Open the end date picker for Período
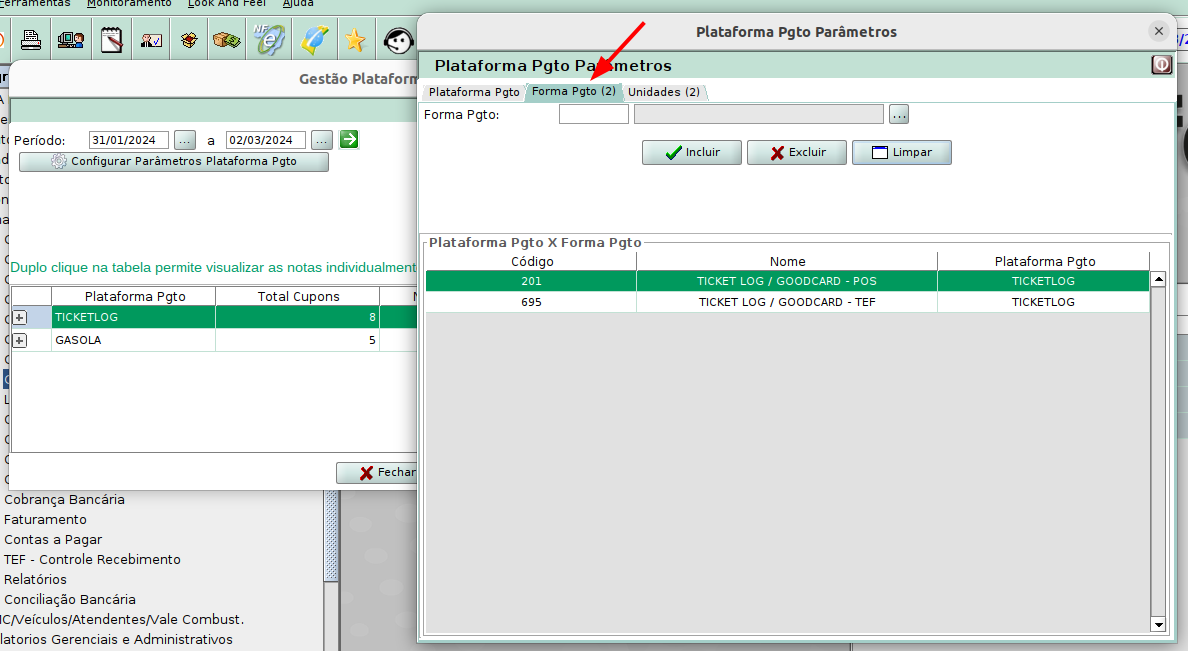1188x651 pixels. [322, 140]
